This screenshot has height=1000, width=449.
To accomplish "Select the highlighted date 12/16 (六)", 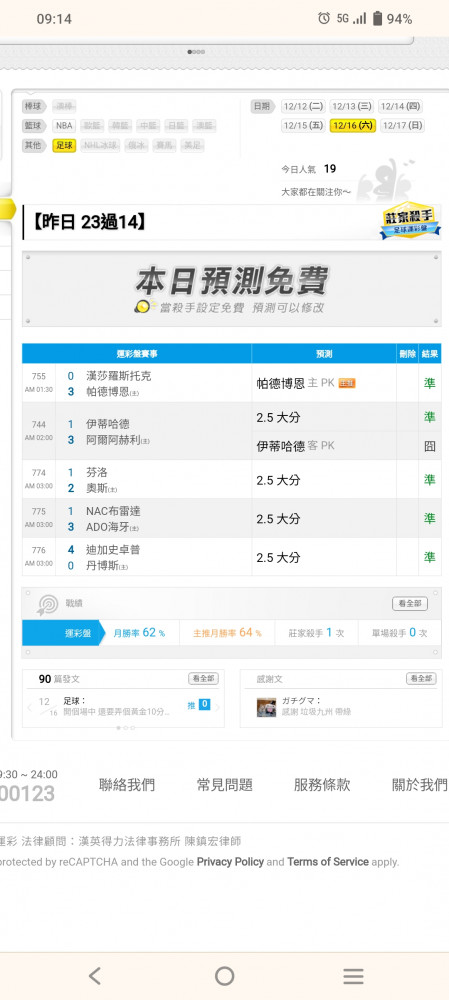I will (353, 126).
